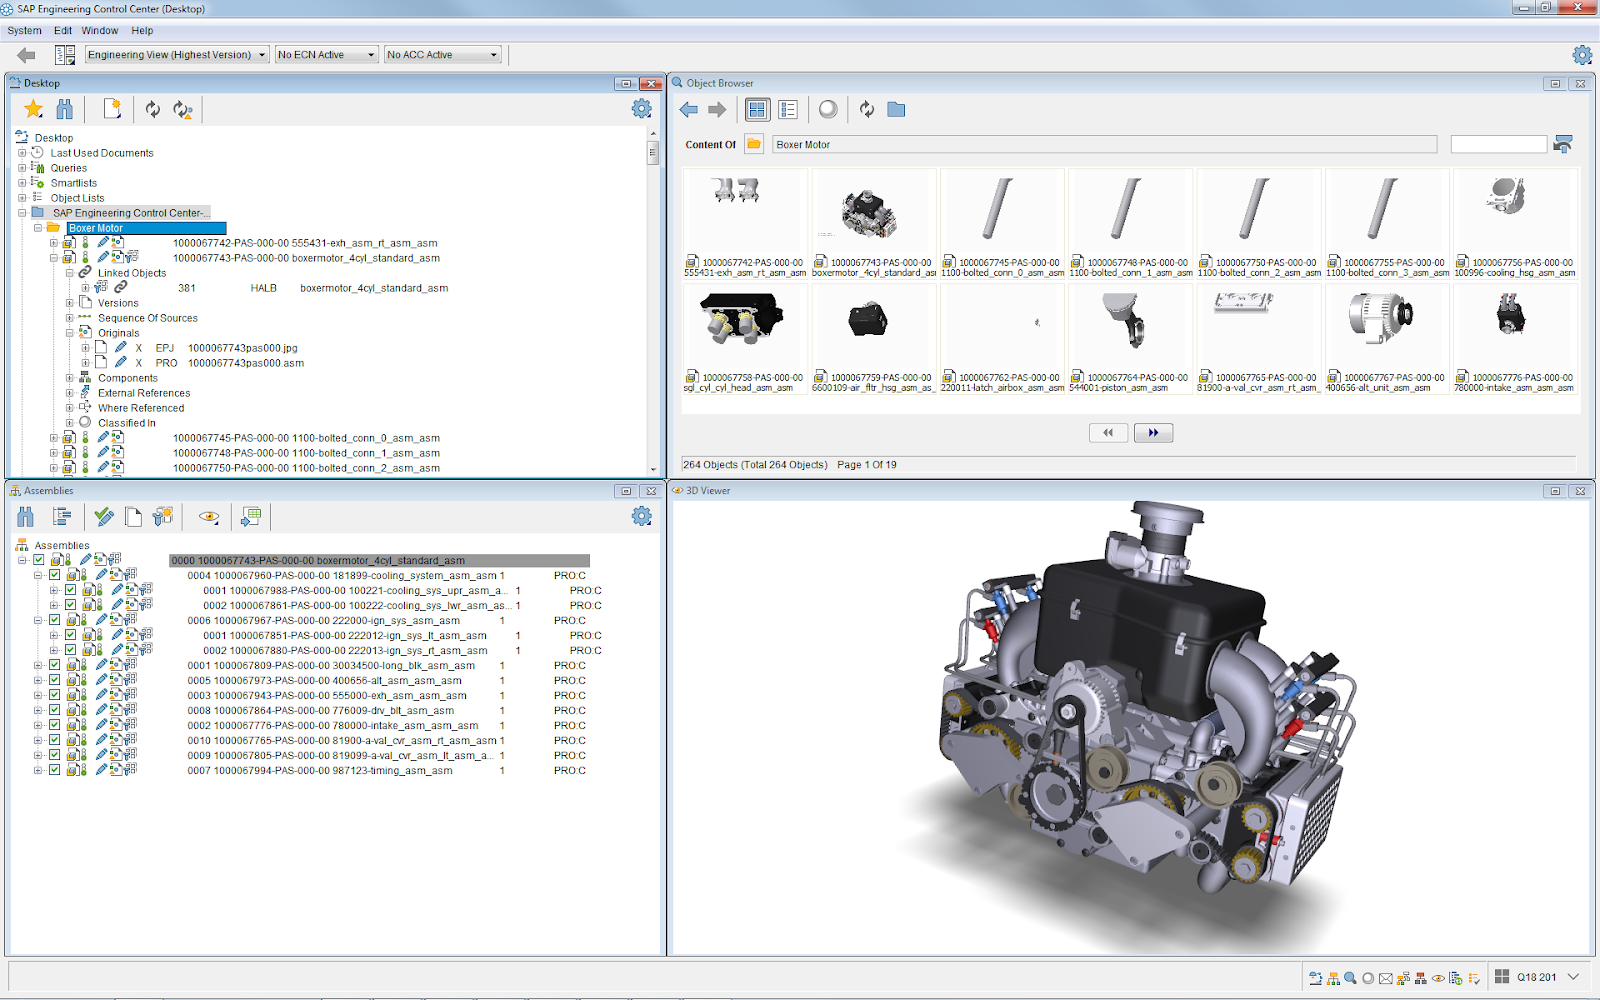Refresh the Object Browser content

pos(867,109)
